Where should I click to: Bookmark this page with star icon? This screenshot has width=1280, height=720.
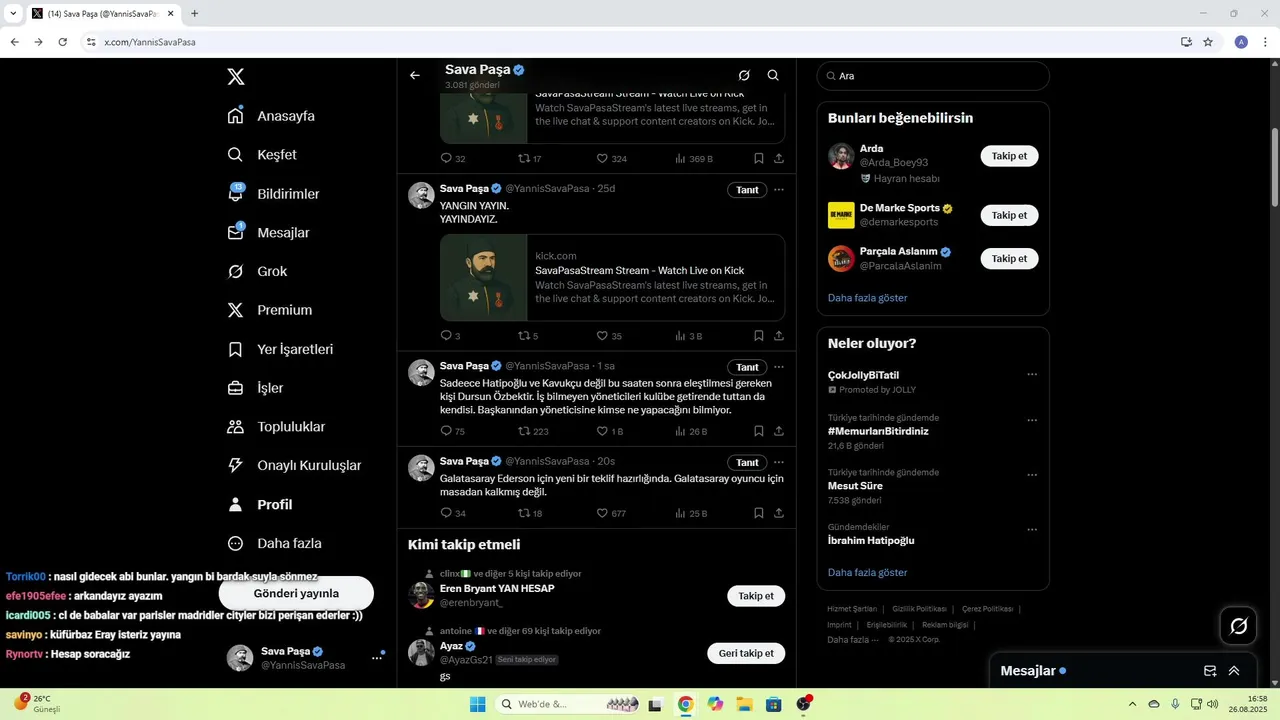(x=1208, y=42)
